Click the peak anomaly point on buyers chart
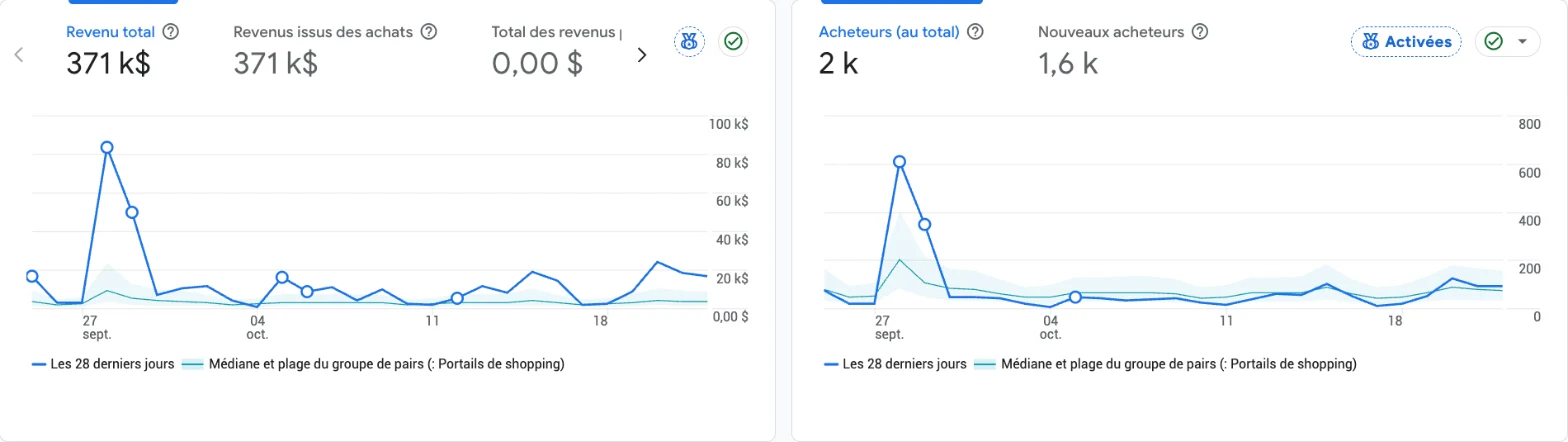 (899, 161)
